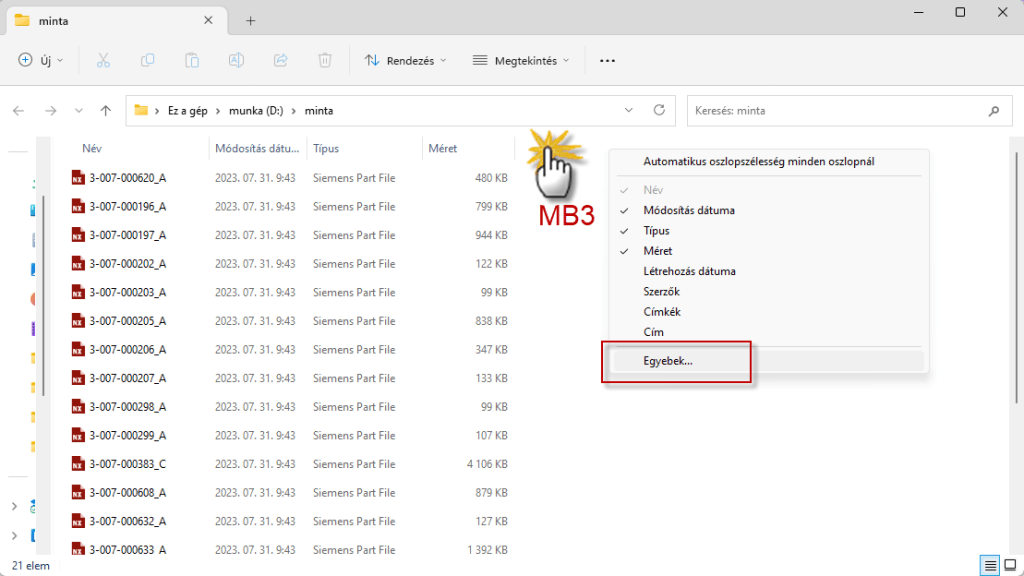Select Egyebek... in the context menu
Image resolution: width=1024 pixels, height=576 pixels.
(x=668, y=361)
